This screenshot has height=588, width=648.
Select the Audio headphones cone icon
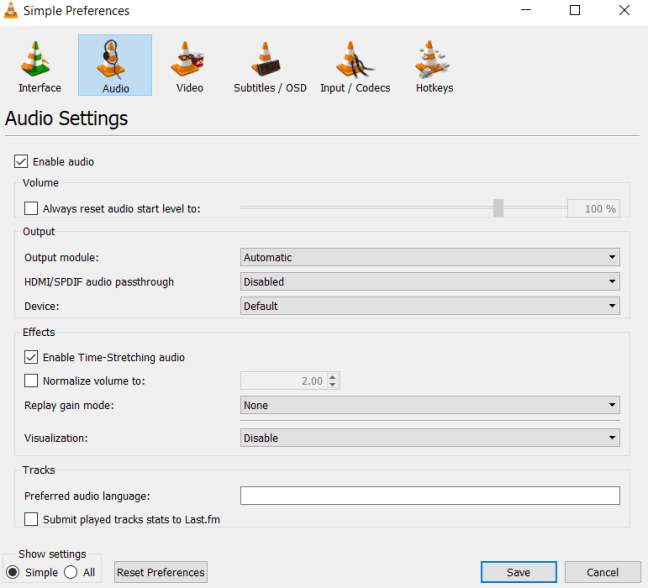[x=115, y=60]
